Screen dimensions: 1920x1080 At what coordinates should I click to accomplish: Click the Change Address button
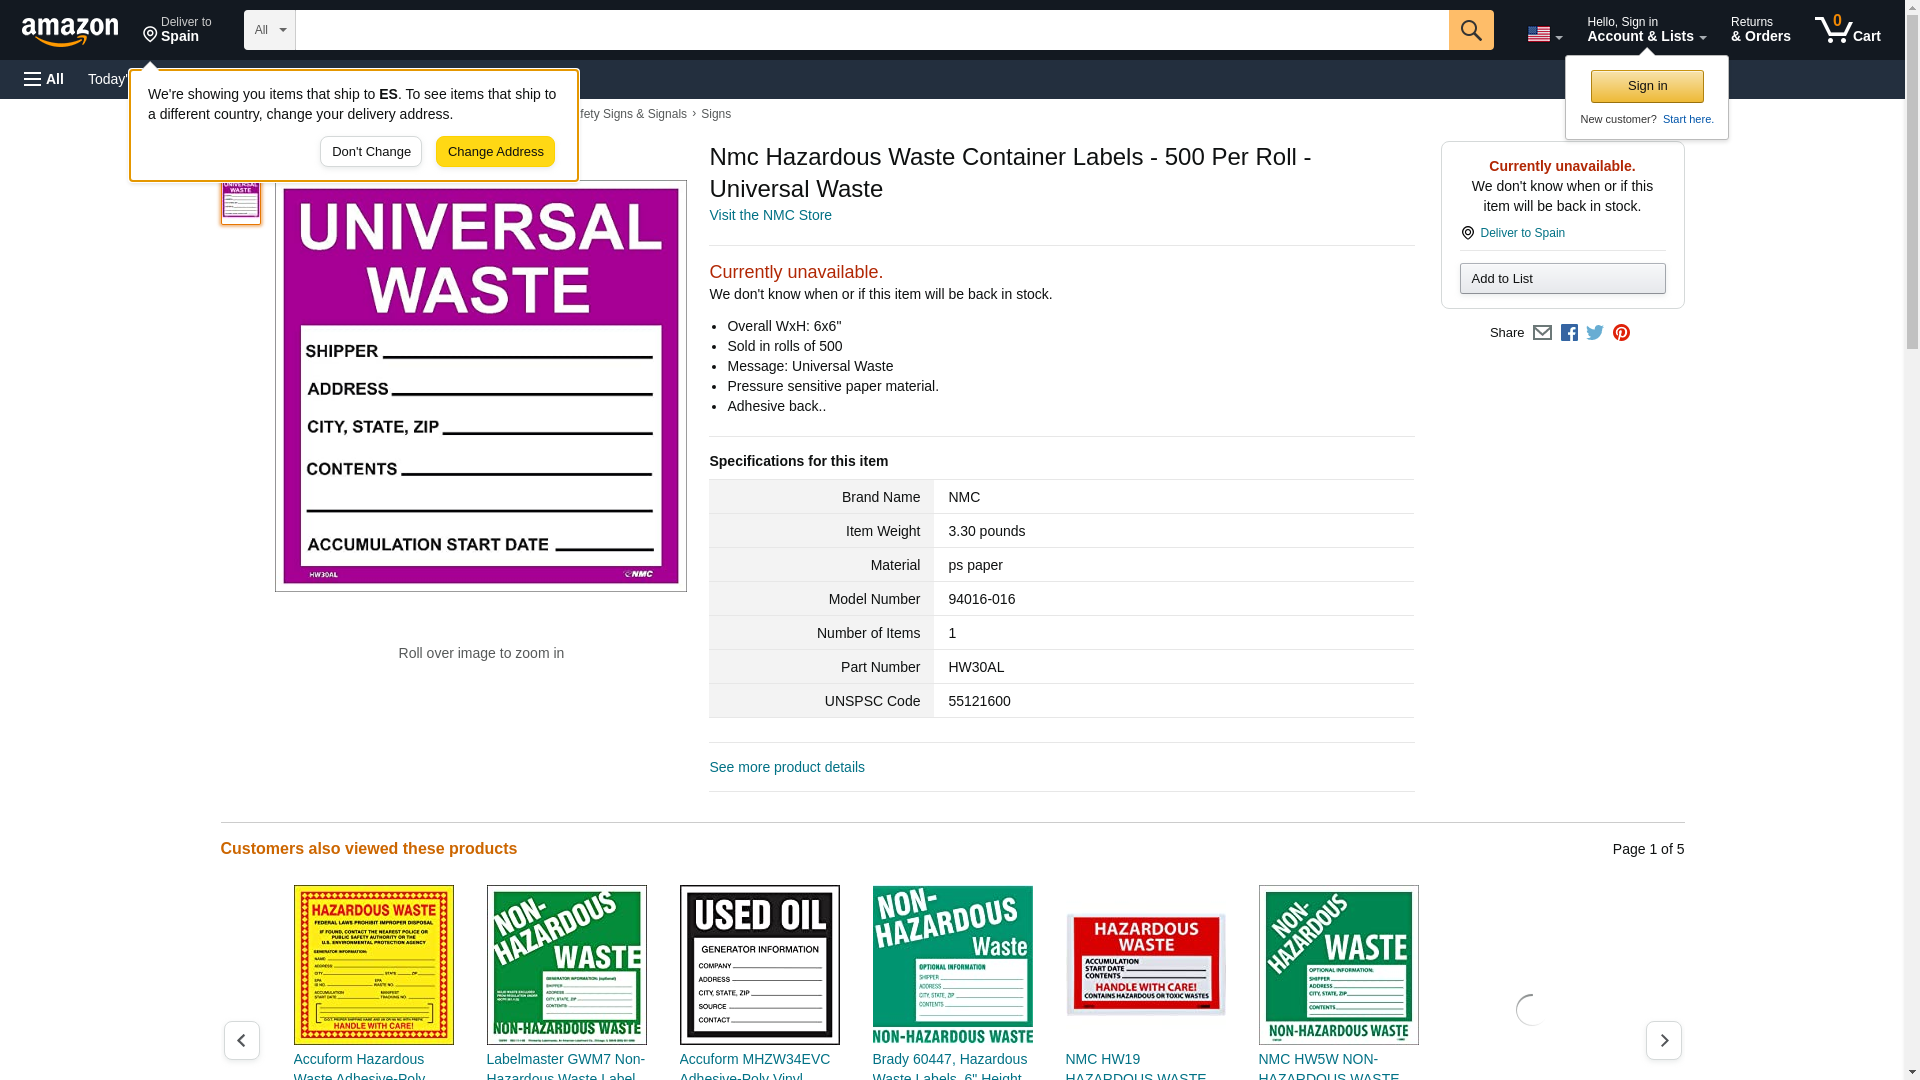(x=495, y=152)
